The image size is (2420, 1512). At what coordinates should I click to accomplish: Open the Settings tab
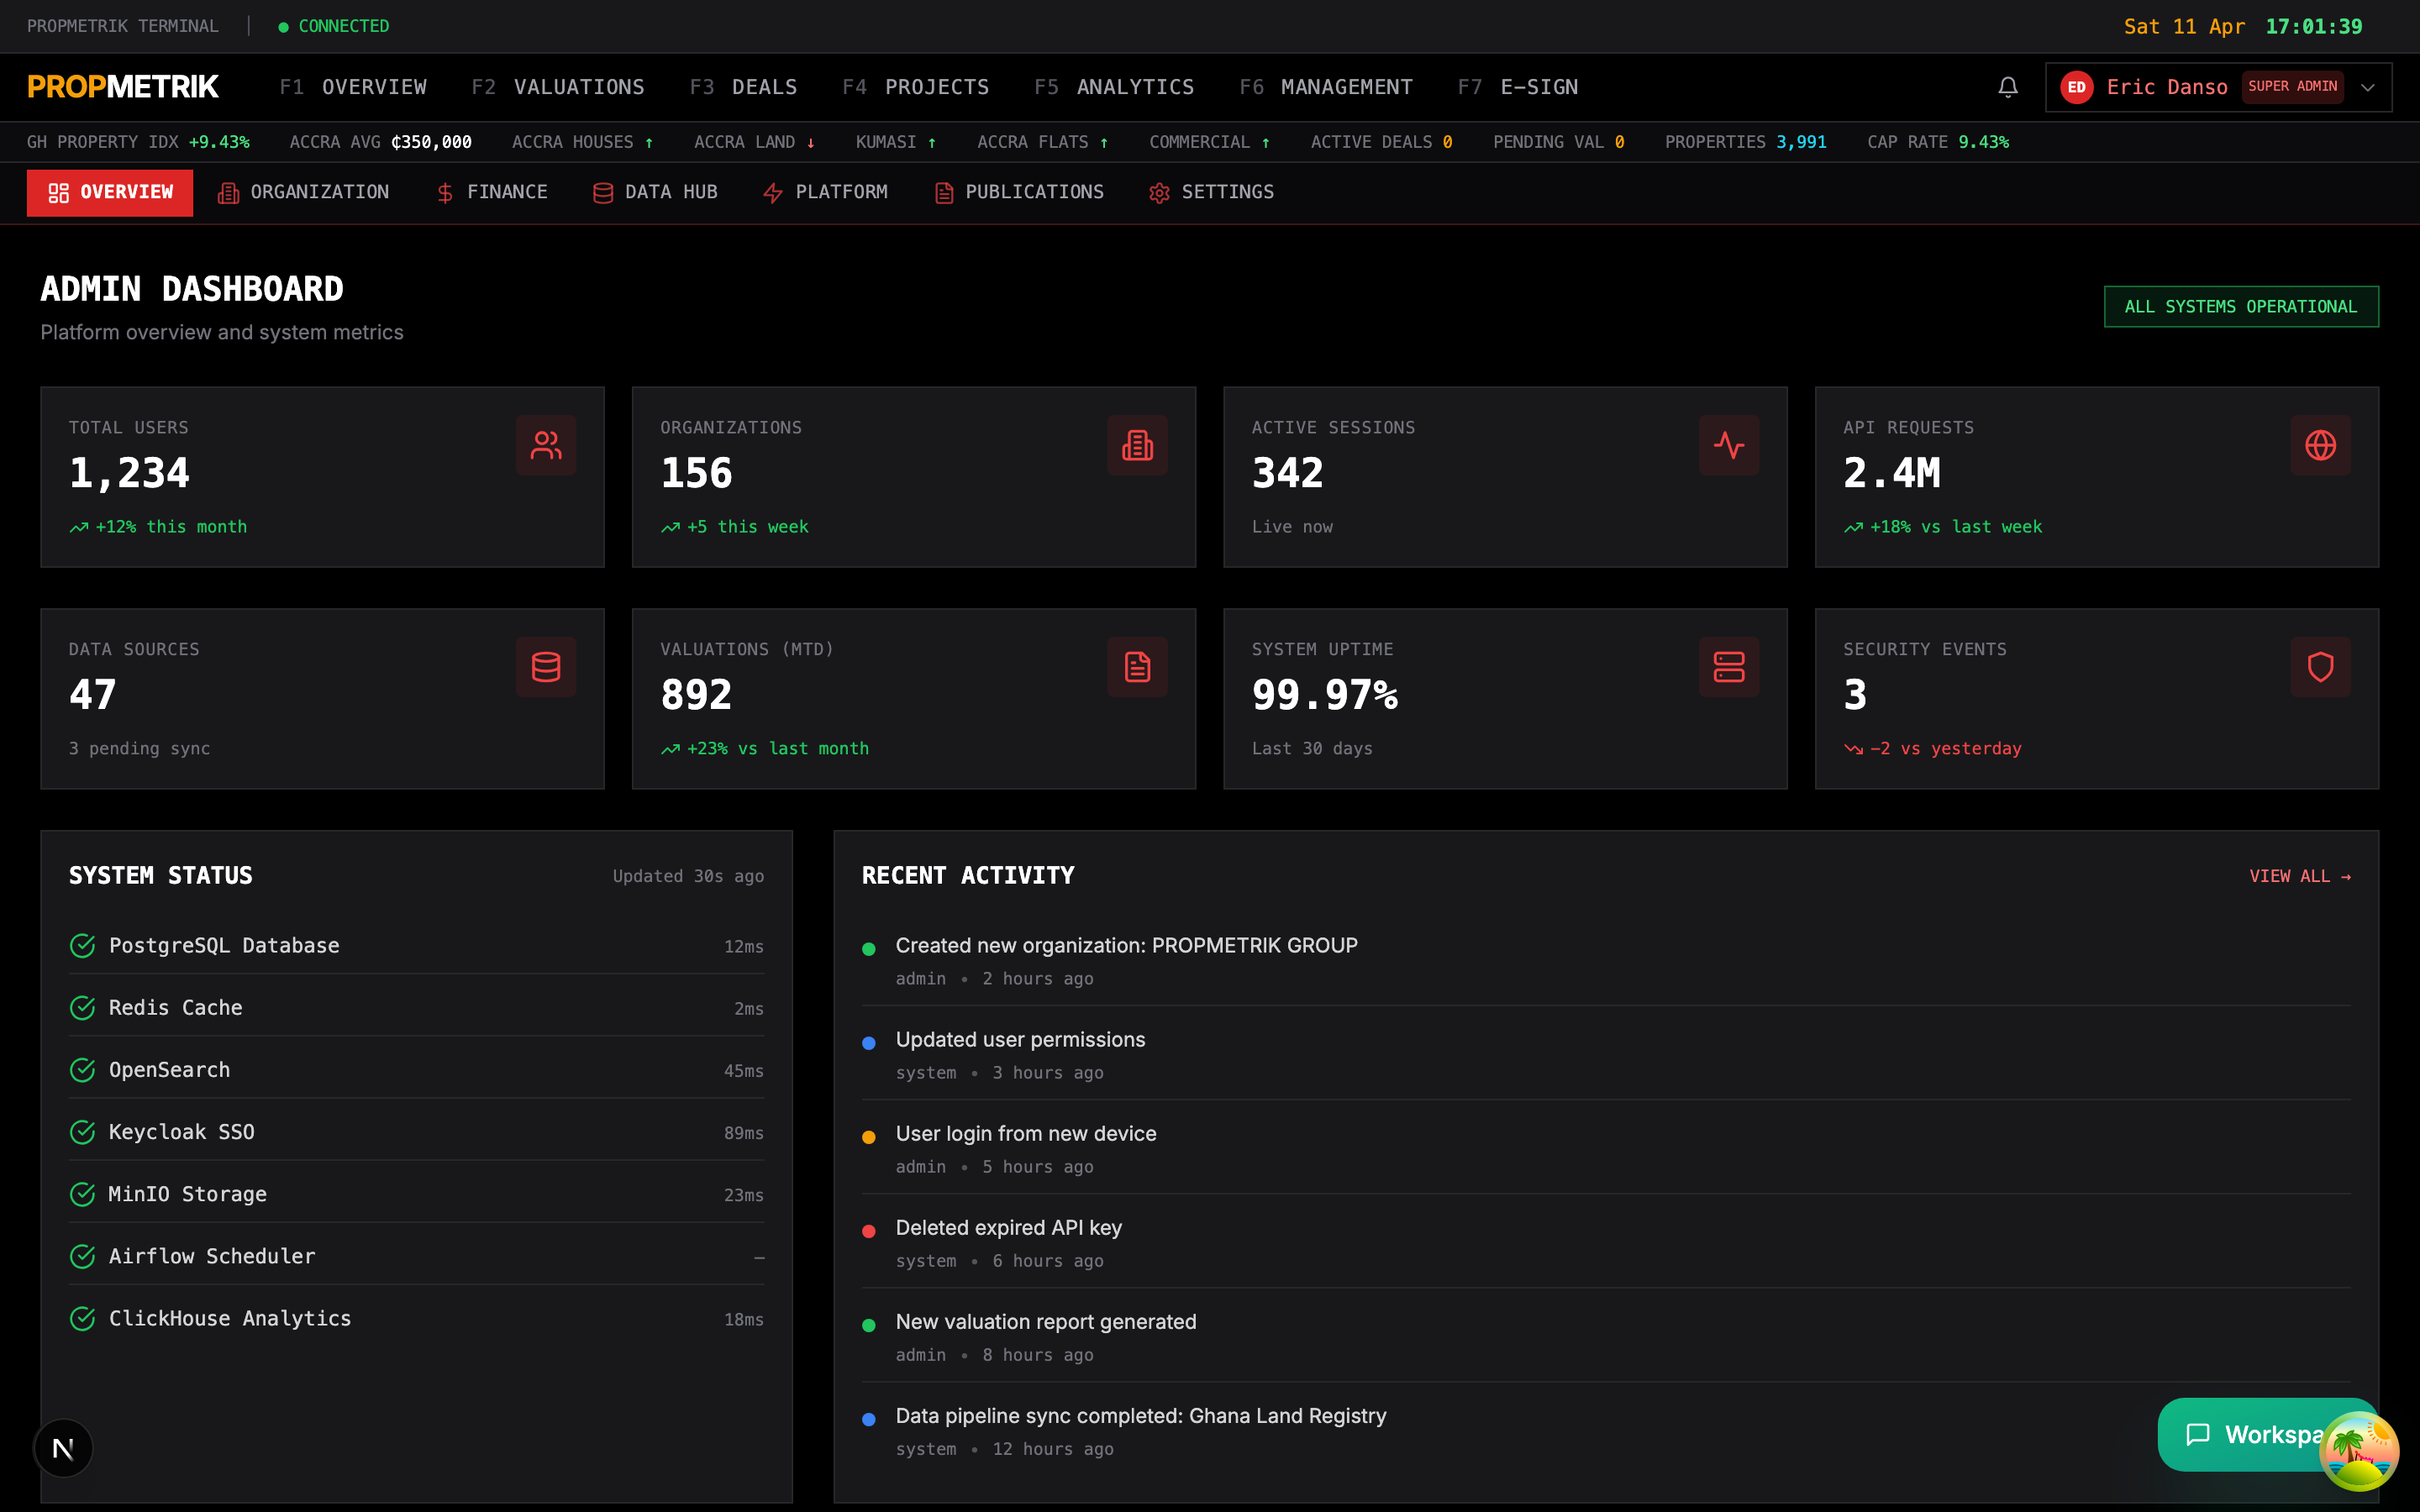pyautogui.click(x=1212, y=192)
